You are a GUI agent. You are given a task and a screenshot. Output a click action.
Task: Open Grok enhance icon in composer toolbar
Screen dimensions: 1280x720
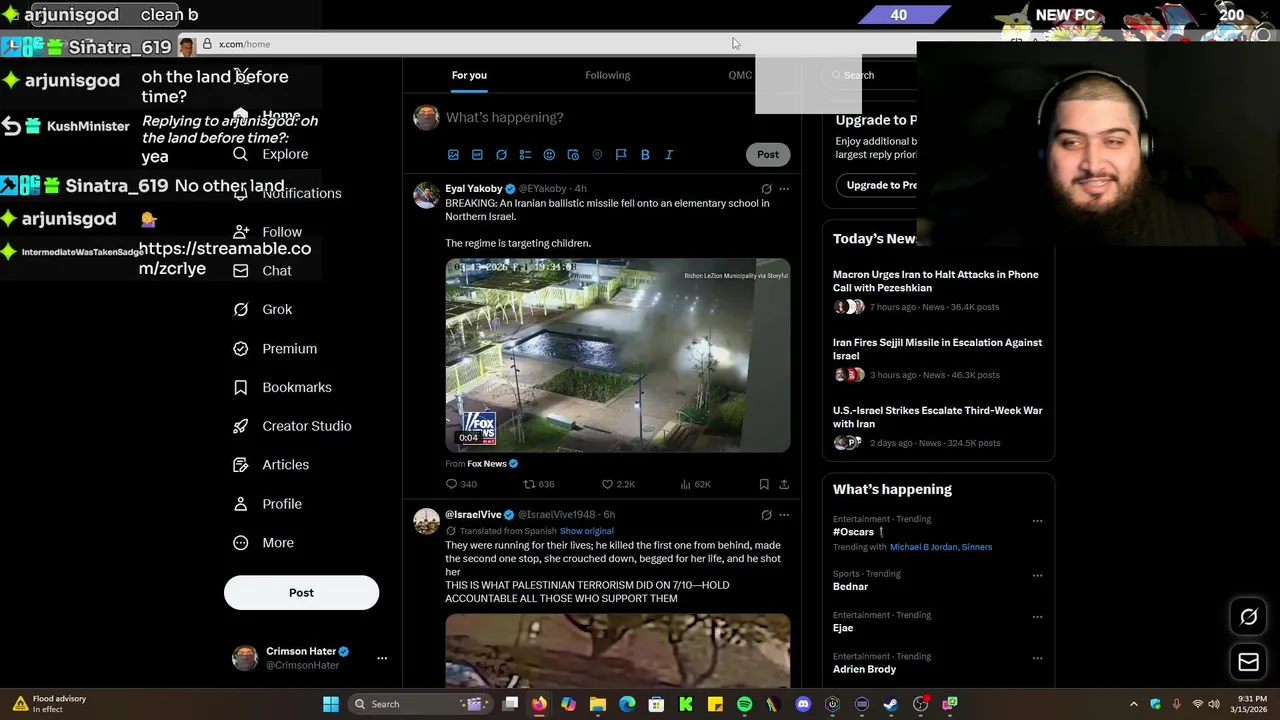point(501,155)
